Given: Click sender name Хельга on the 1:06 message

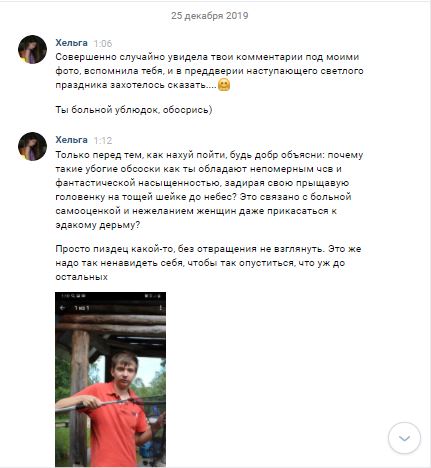Looking at the screenshot, I should point(71,43).
